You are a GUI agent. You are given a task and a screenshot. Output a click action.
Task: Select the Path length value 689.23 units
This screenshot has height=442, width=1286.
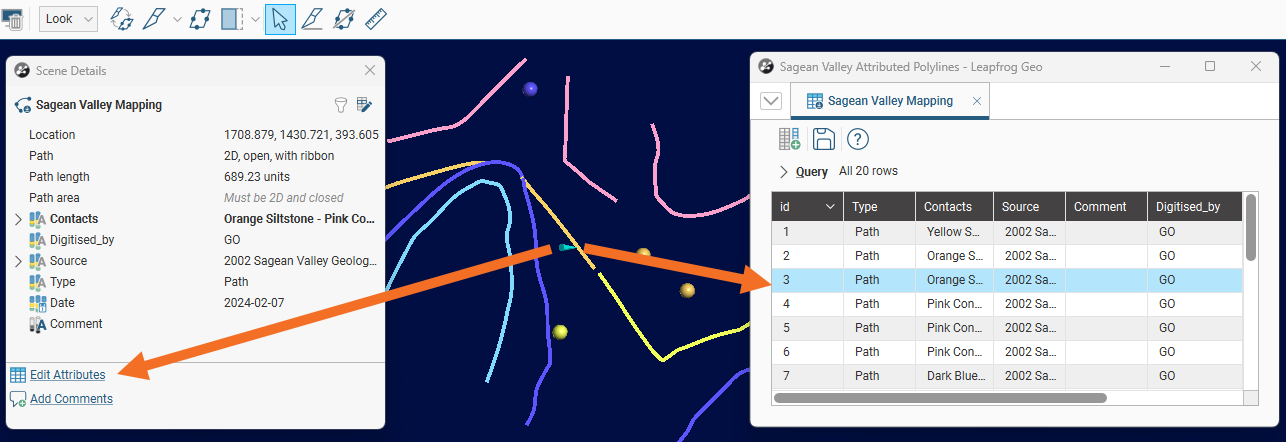pos(260,177)
